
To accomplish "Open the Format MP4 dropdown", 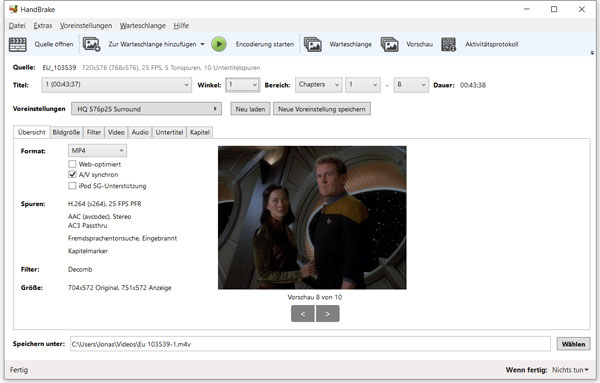I will point(97,151).
